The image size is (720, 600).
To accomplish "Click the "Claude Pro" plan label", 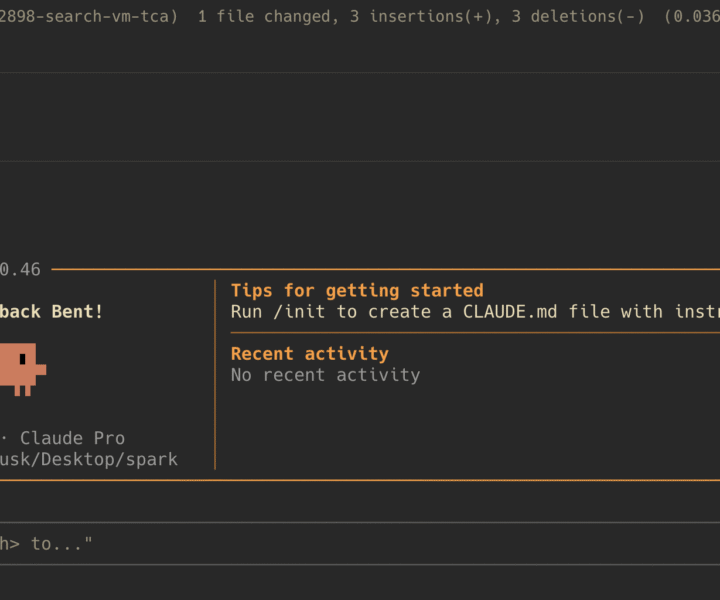I will [x=73, y=438].
